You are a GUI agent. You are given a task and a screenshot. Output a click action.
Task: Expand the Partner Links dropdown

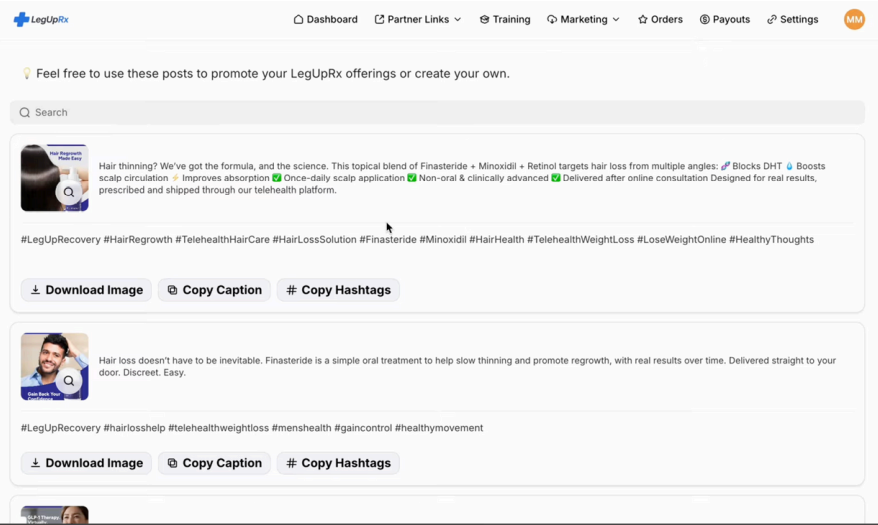coord(418,19)
